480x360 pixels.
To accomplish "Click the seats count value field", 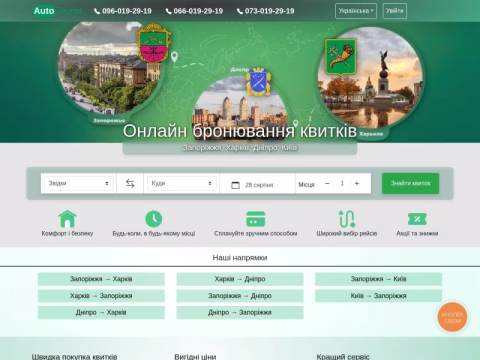I will pyautogui.click(x=342, y=184).
